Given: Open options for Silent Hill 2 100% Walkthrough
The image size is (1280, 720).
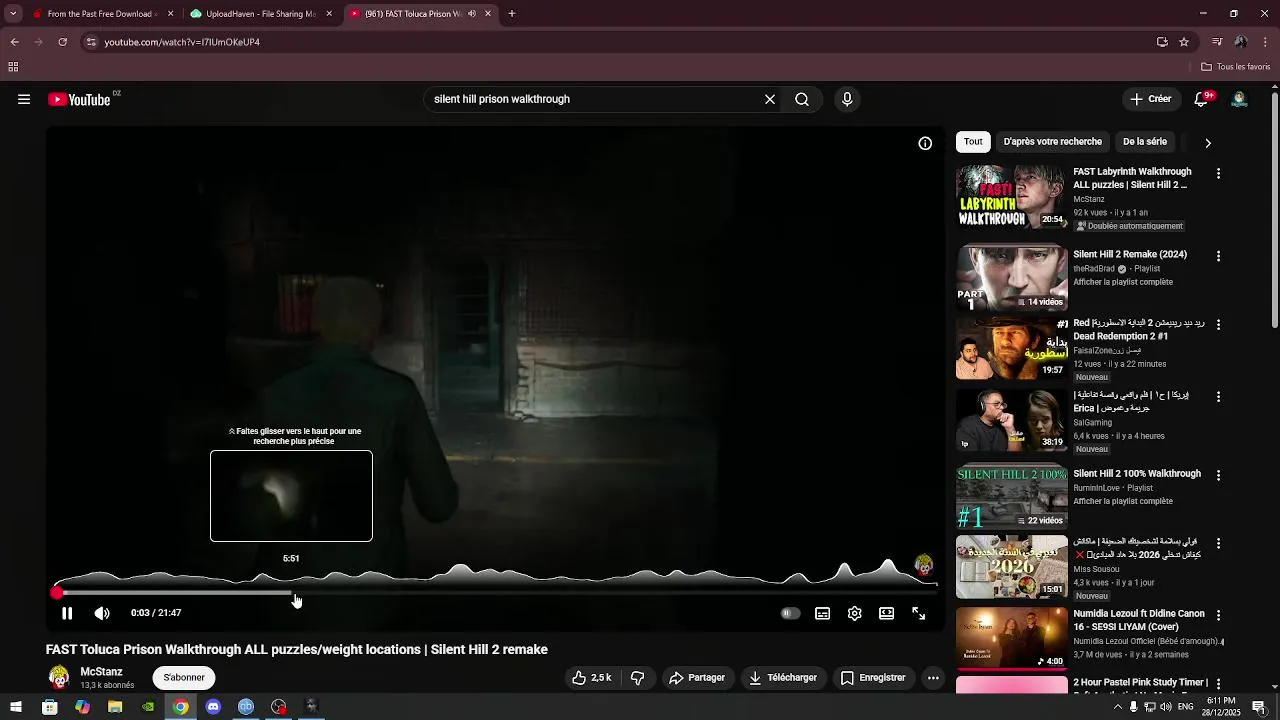Looking at the screenshot, I should (1218, 475).
